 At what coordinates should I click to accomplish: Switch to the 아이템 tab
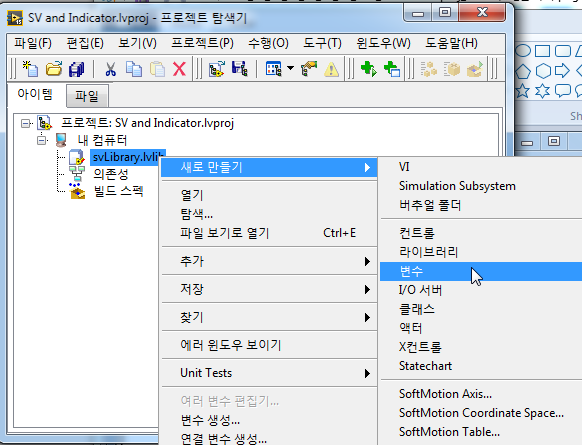tap(35, 94)
